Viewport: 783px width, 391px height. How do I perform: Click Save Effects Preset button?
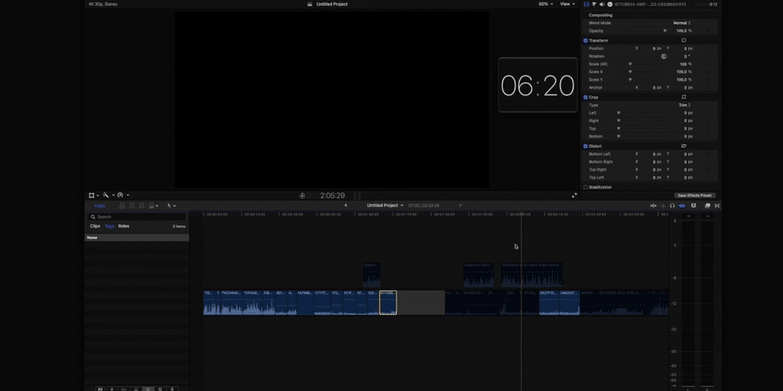tap(695, 195)
